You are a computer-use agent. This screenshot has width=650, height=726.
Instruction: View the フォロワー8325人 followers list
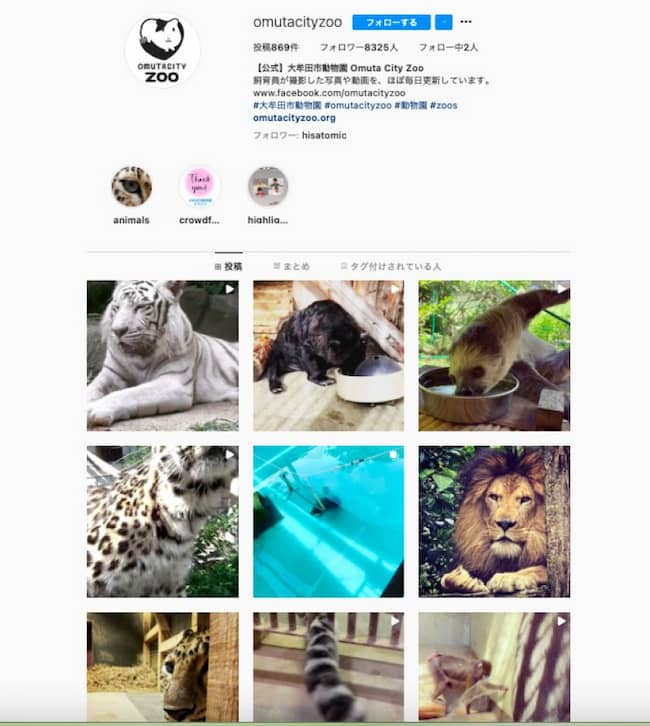point(359,47)
